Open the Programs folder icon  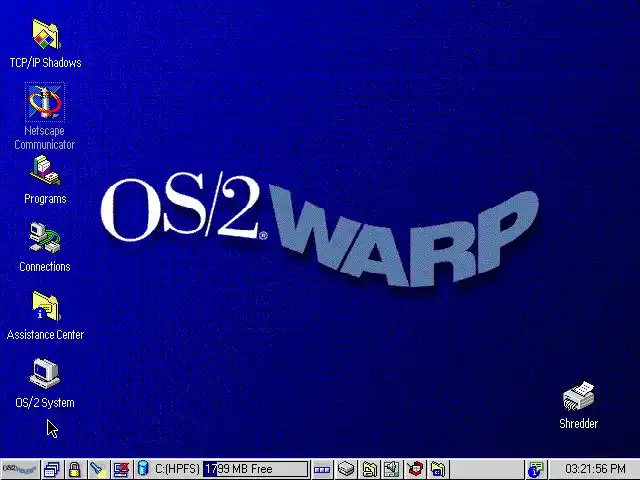pyautogui.click(x=45, y=170)
